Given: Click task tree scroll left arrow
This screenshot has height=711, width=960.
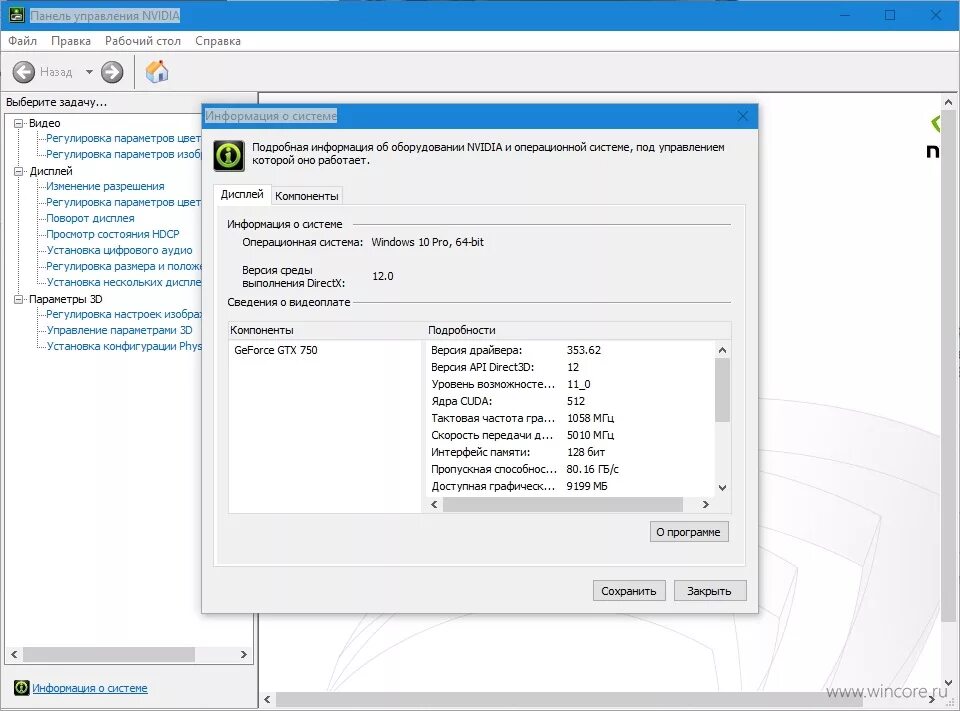Looking at the screenshot, I should pos(14,655).
